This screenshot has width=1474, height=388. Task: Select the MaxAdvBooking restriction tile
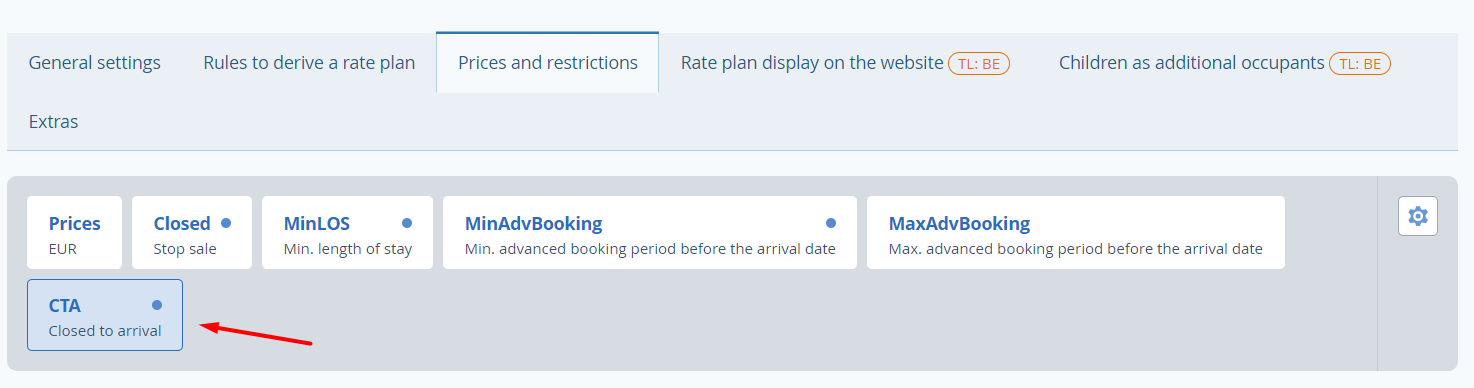click(1076, 232)
